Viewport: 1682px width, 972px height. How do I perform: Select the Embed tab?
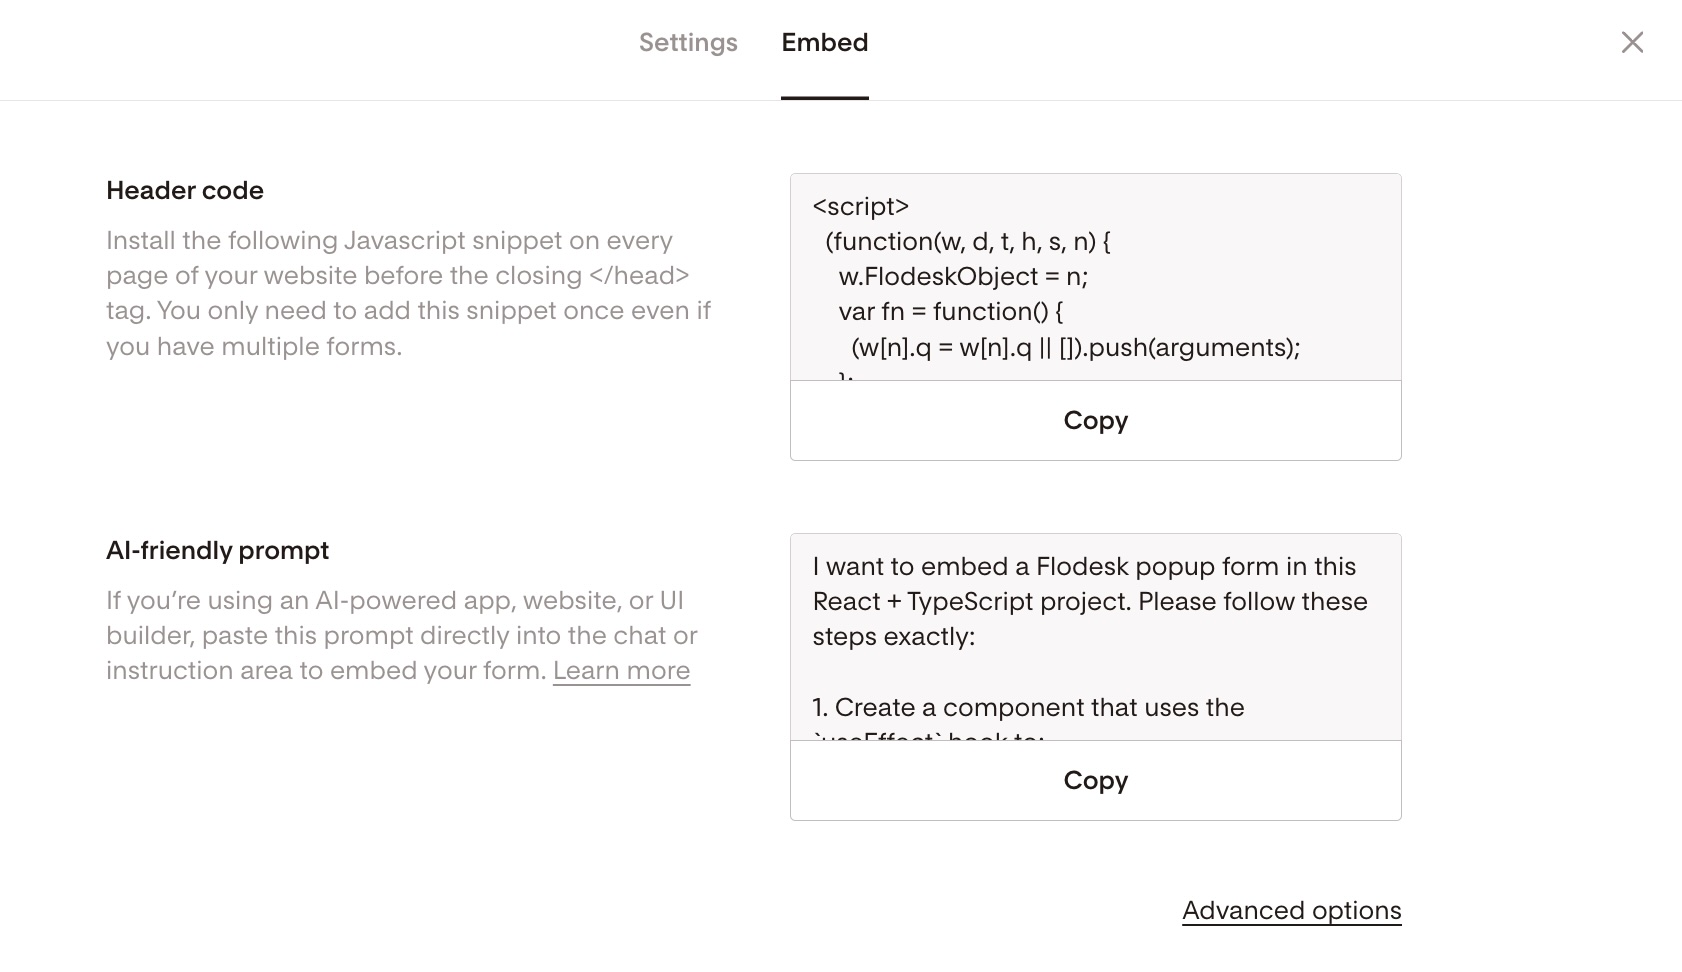tap(825, 43)
